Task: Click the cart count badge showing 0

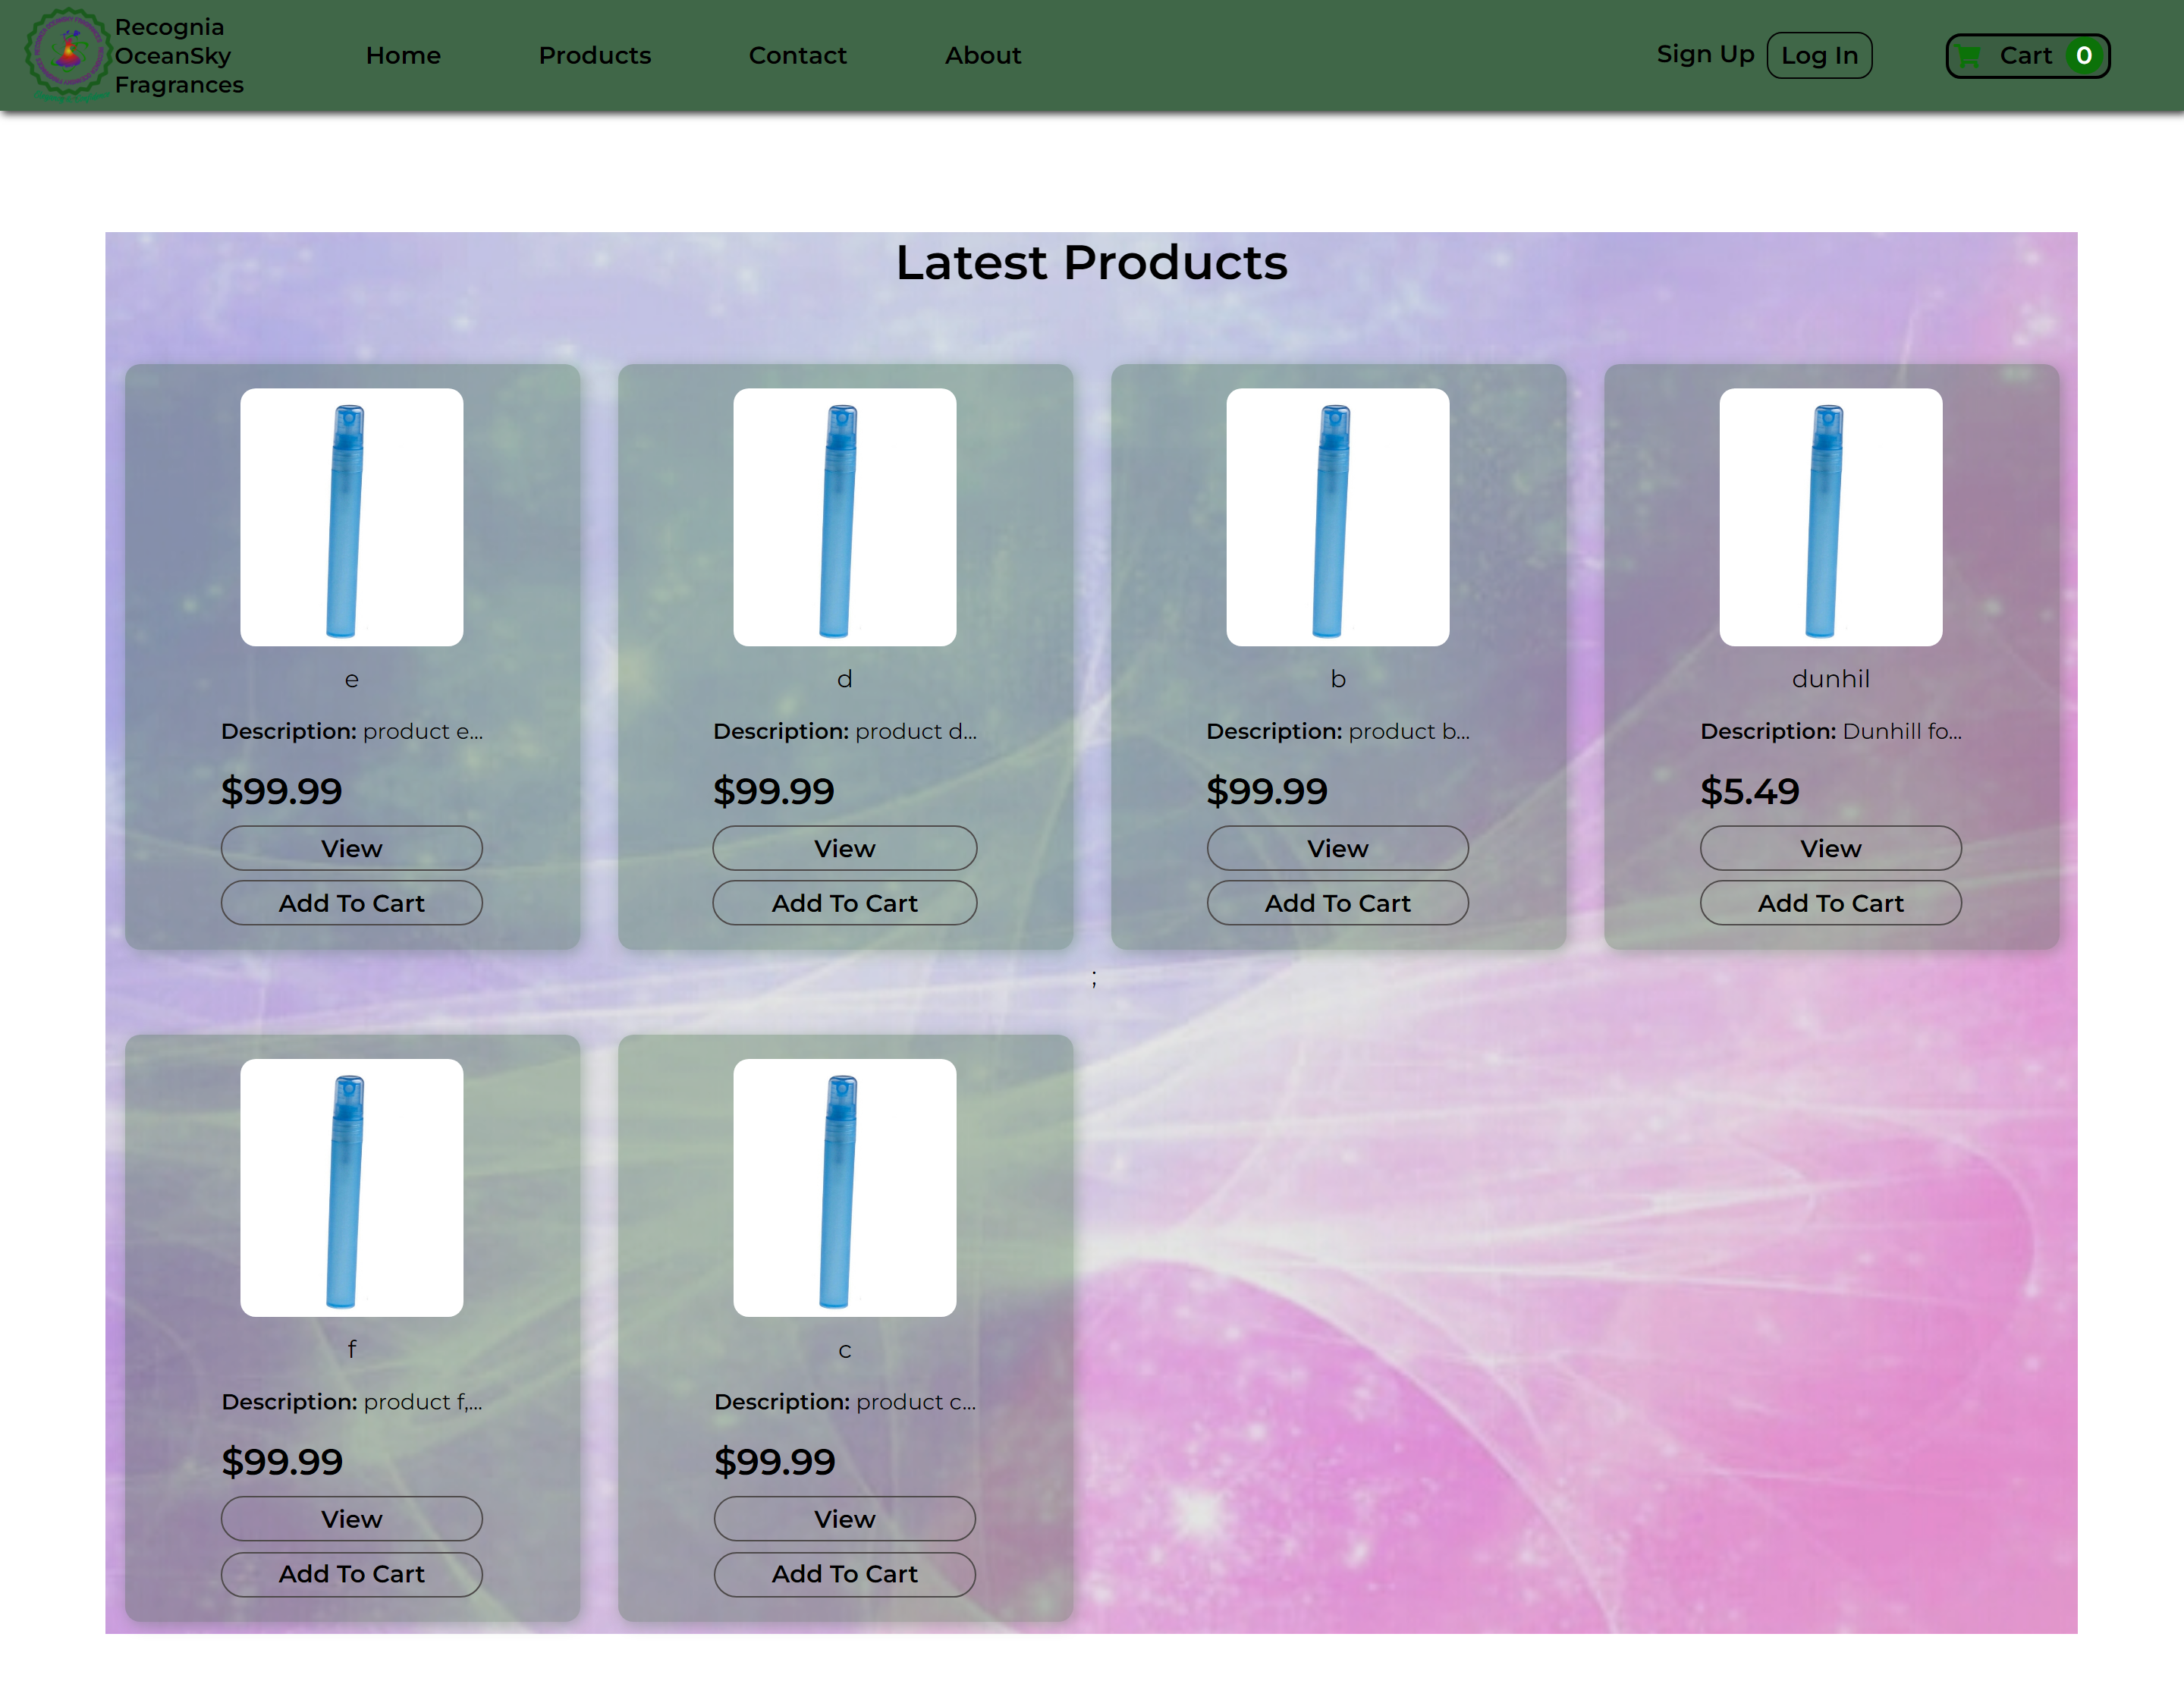Action: (x=2084, y=56)
